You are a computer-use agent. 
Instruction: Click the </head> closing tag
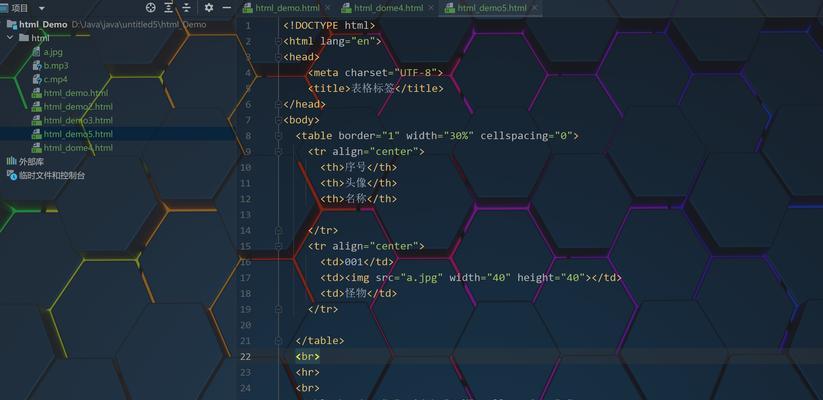pyautogui.click(x=304, y=104)
